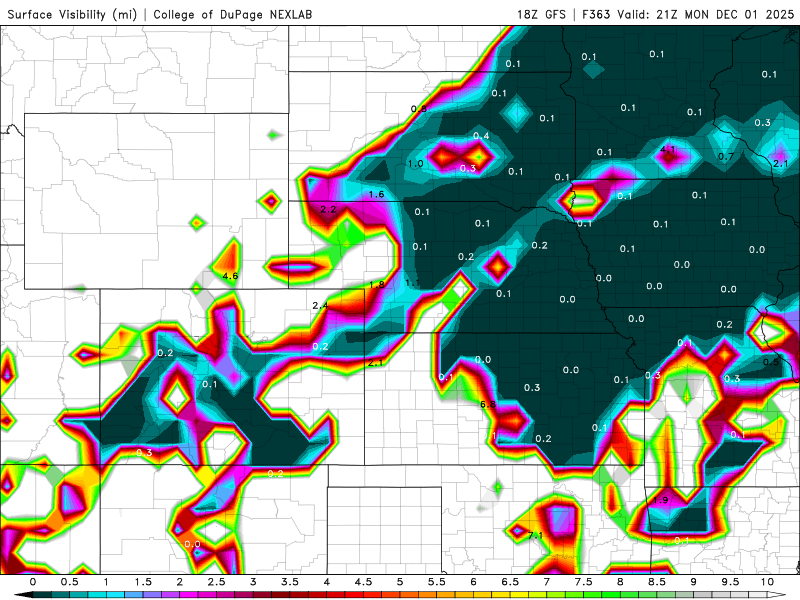Click the colorbar tick label 8
The height and width of the screenshot is (600, 800).
click(620, 582)
